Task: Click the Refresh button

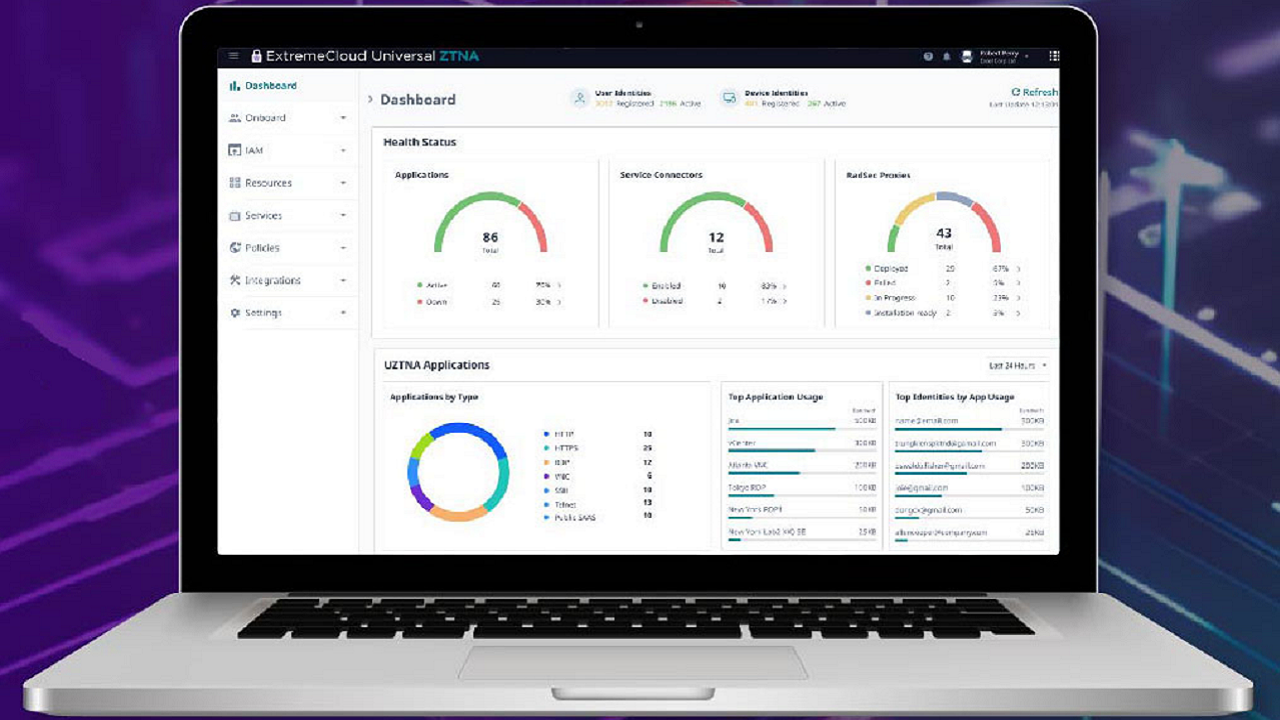Action: click(1034, 92)
